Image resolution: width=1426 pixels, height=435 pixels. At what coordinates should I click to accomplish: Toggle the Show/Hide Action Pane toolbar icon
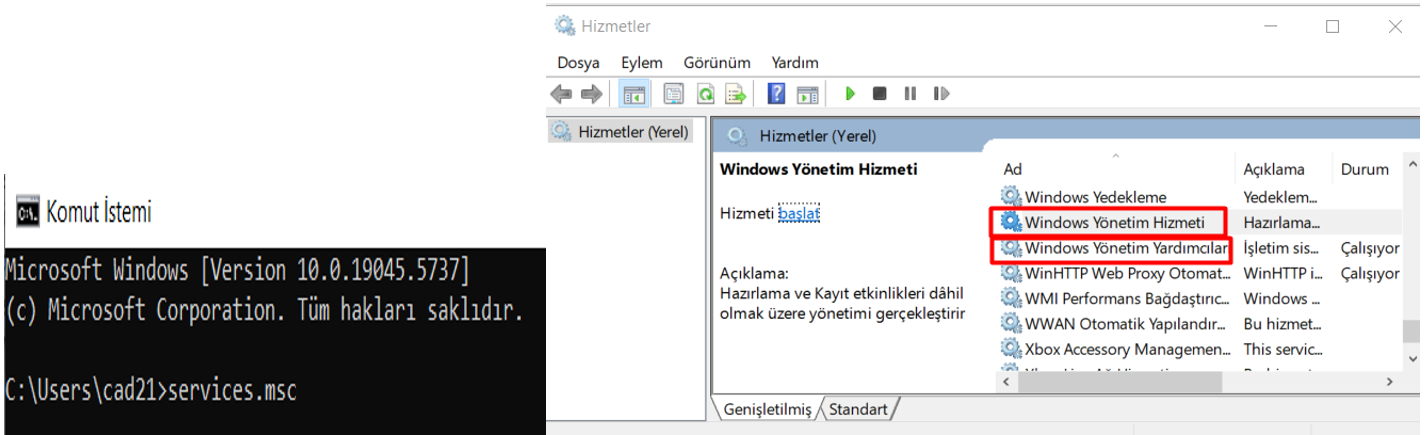click(807, 93)
